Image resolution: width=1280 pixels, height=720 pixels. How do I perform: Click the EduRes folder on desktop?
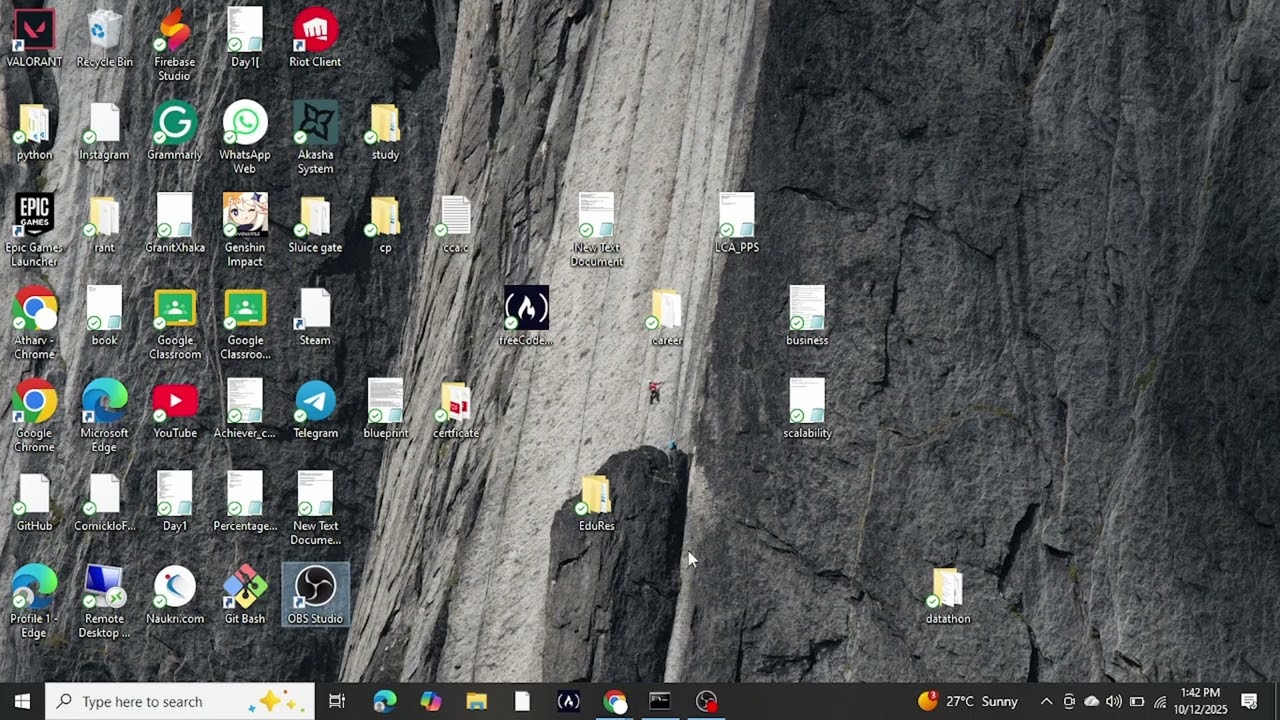click(596, 495)
